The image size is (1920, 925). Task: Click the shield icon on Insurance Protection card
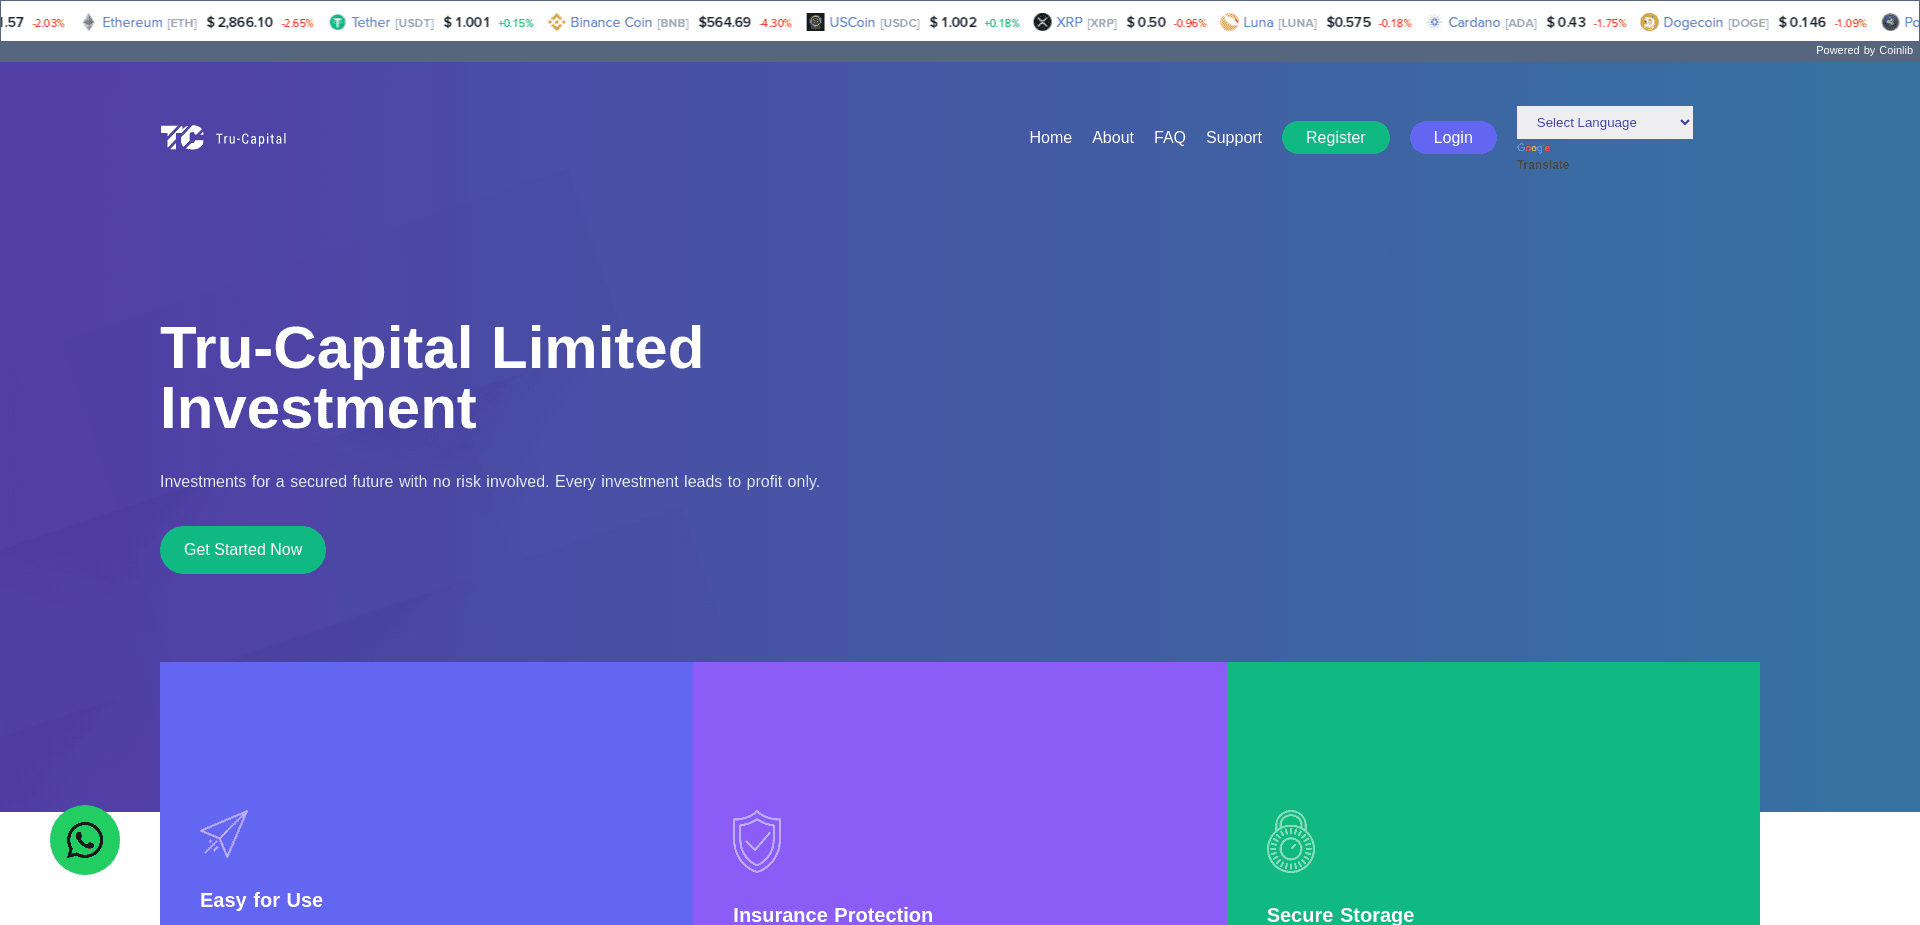[x=757, y=840]
